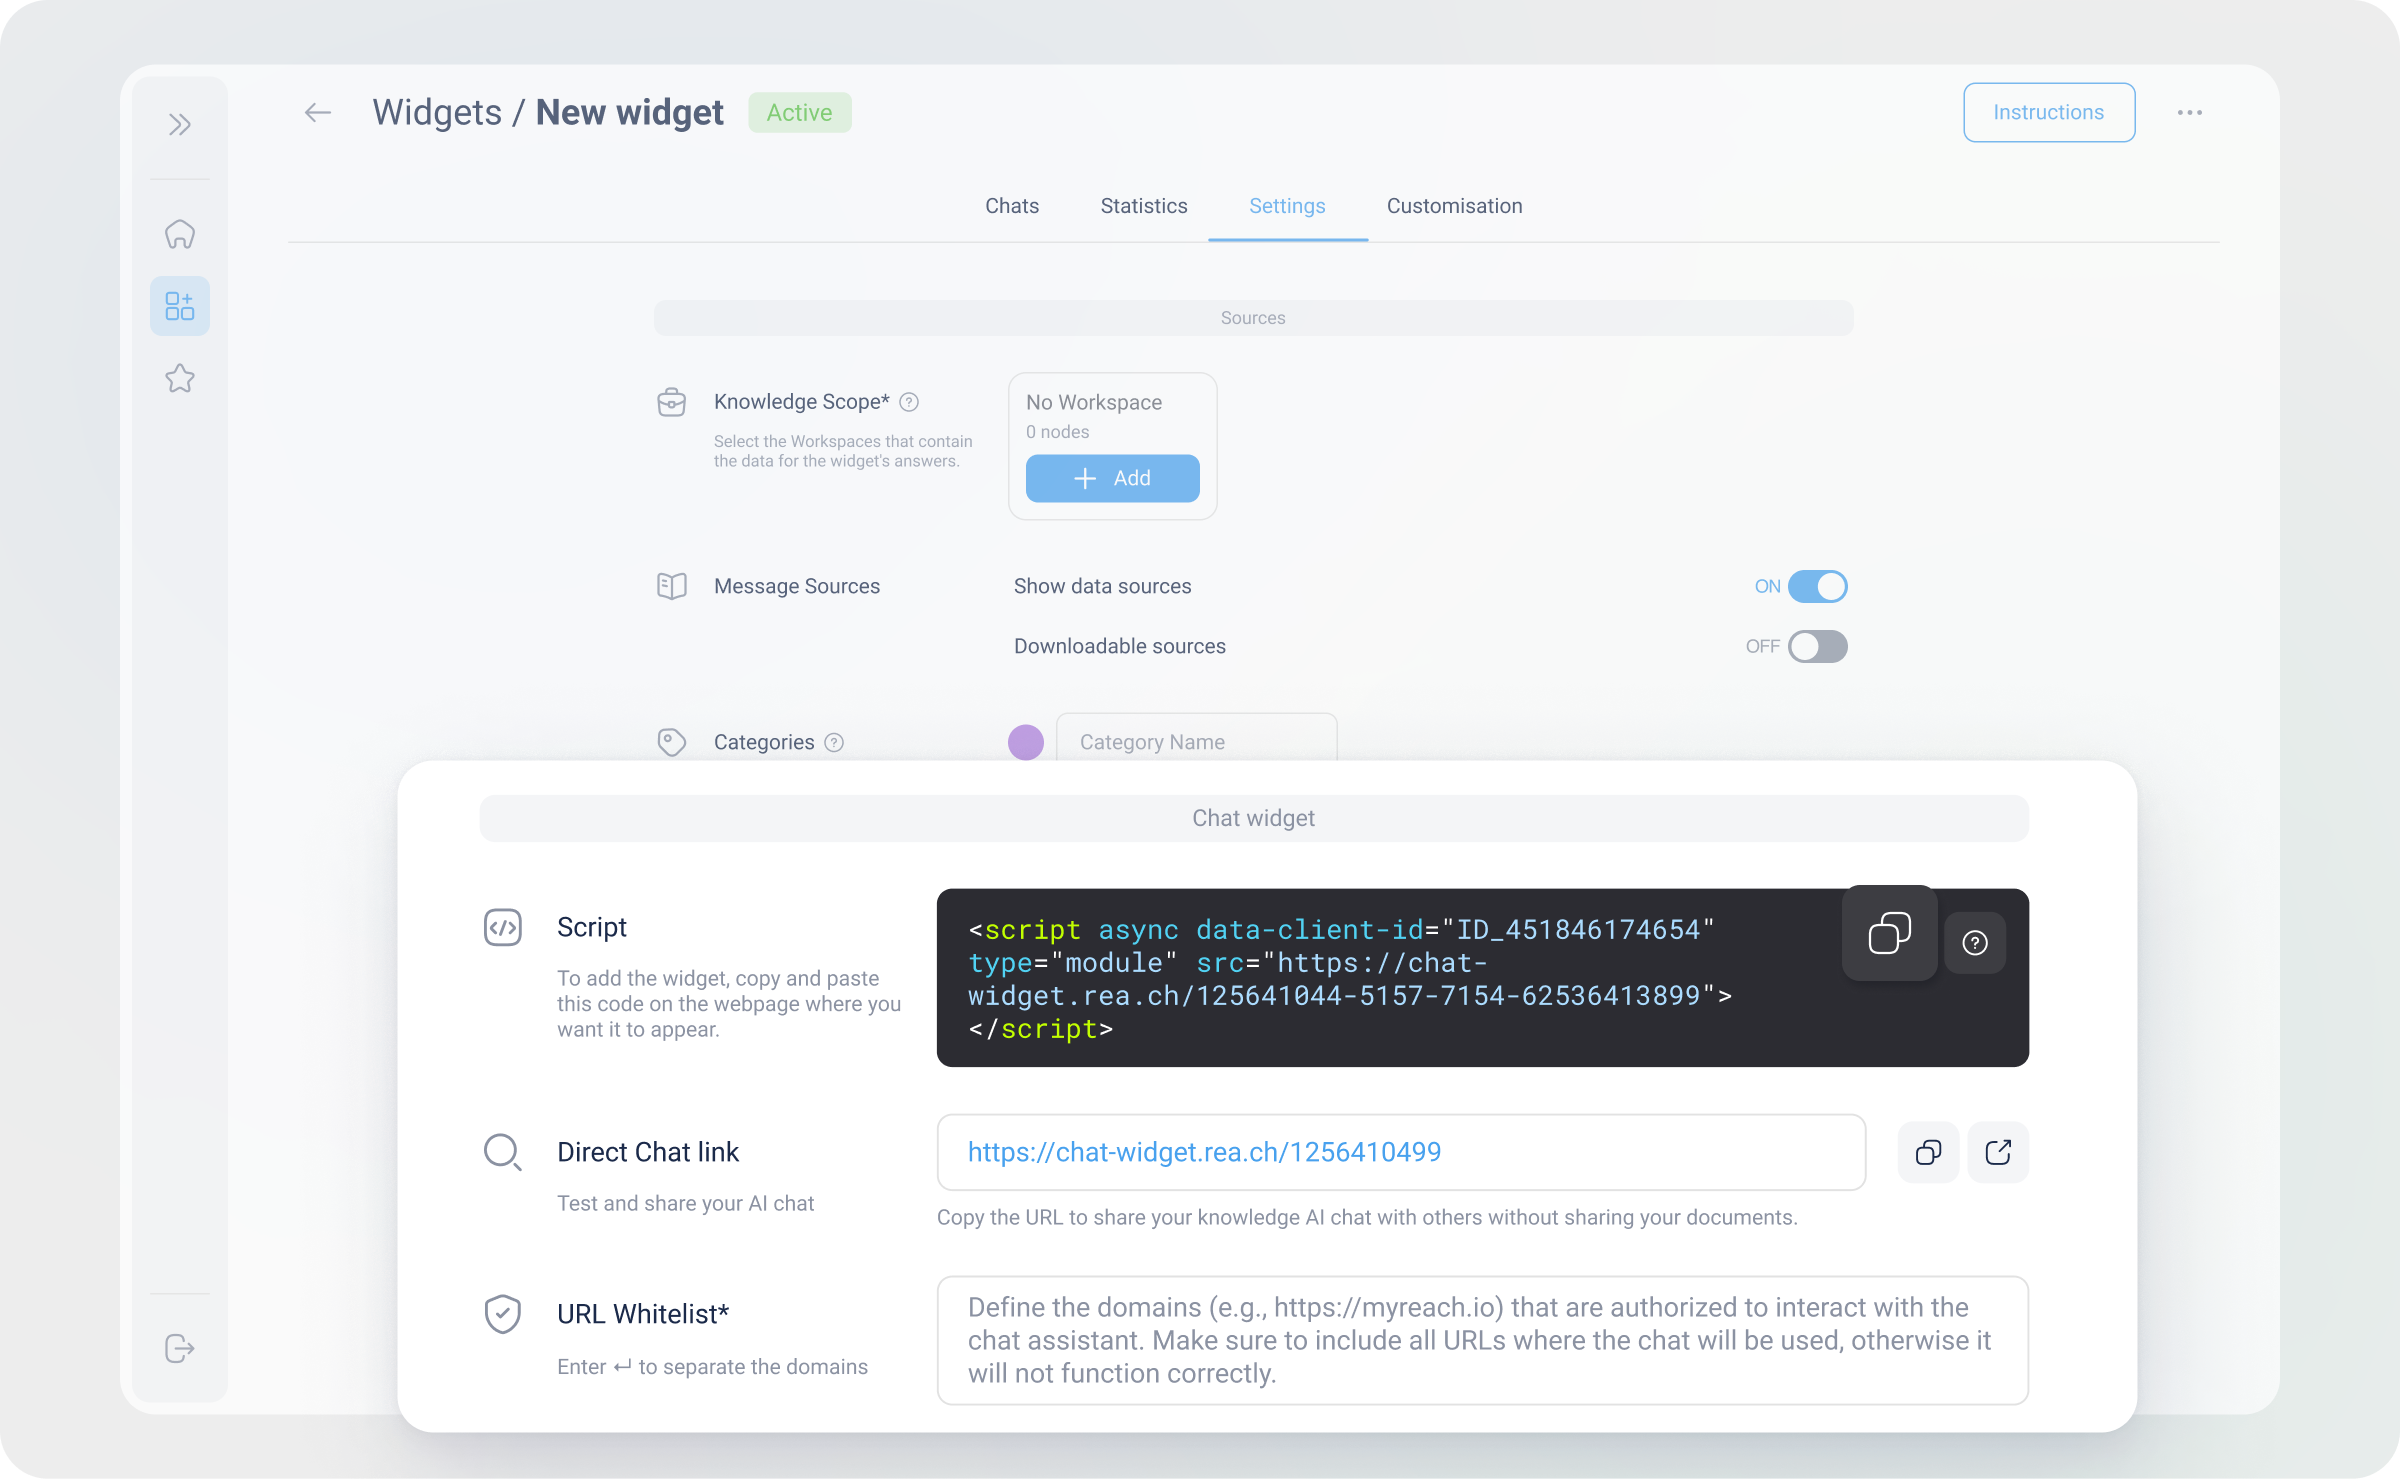Switch to the Customisation tab
Viewport: 2400px width, 1479px height.
coord(1454,206)
